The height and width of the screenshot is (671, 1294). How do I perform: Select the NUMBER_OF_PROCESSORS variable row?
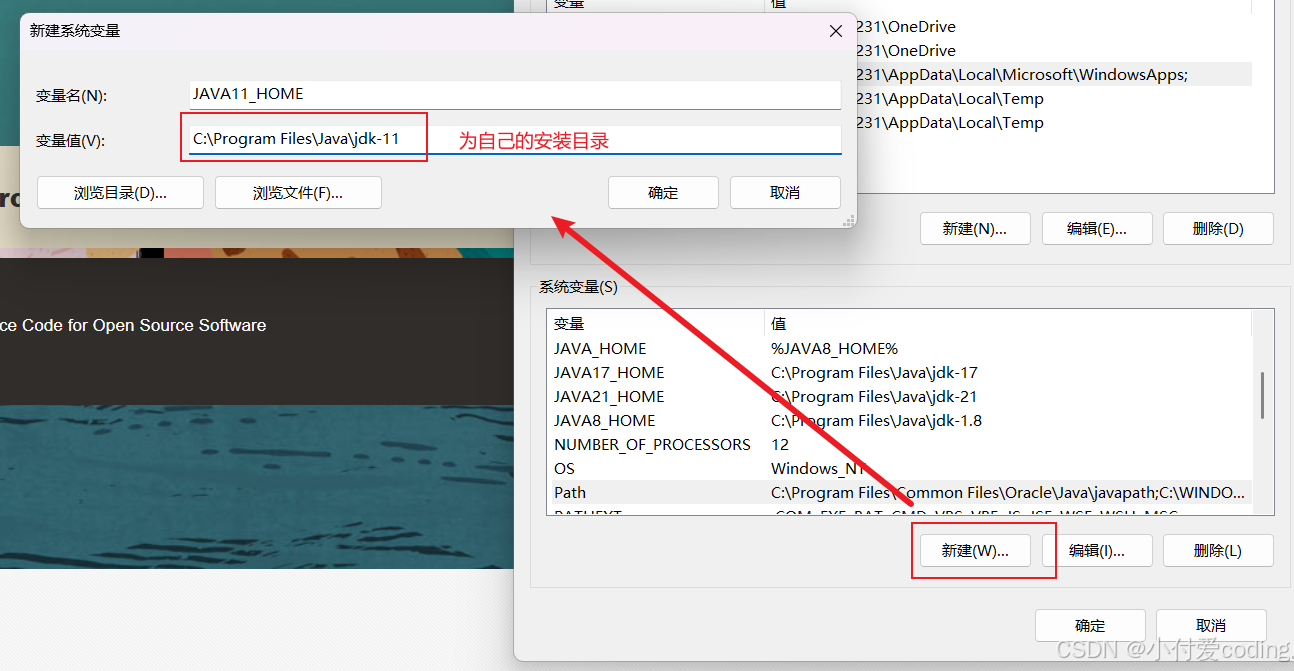899,445
